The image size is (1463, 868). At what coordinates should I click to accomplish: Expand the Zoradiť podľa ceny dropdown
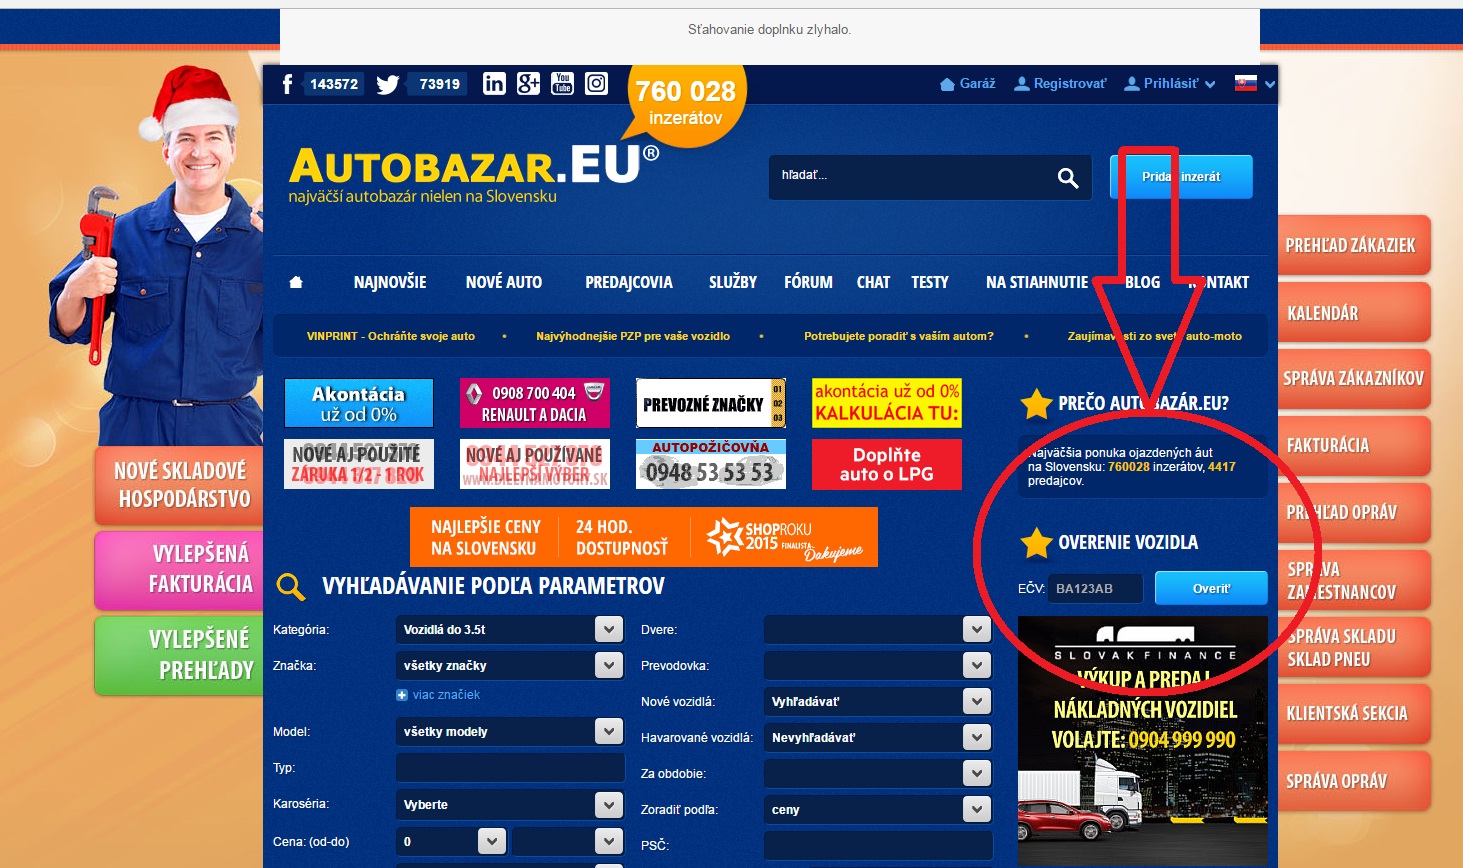coord(878,809)
